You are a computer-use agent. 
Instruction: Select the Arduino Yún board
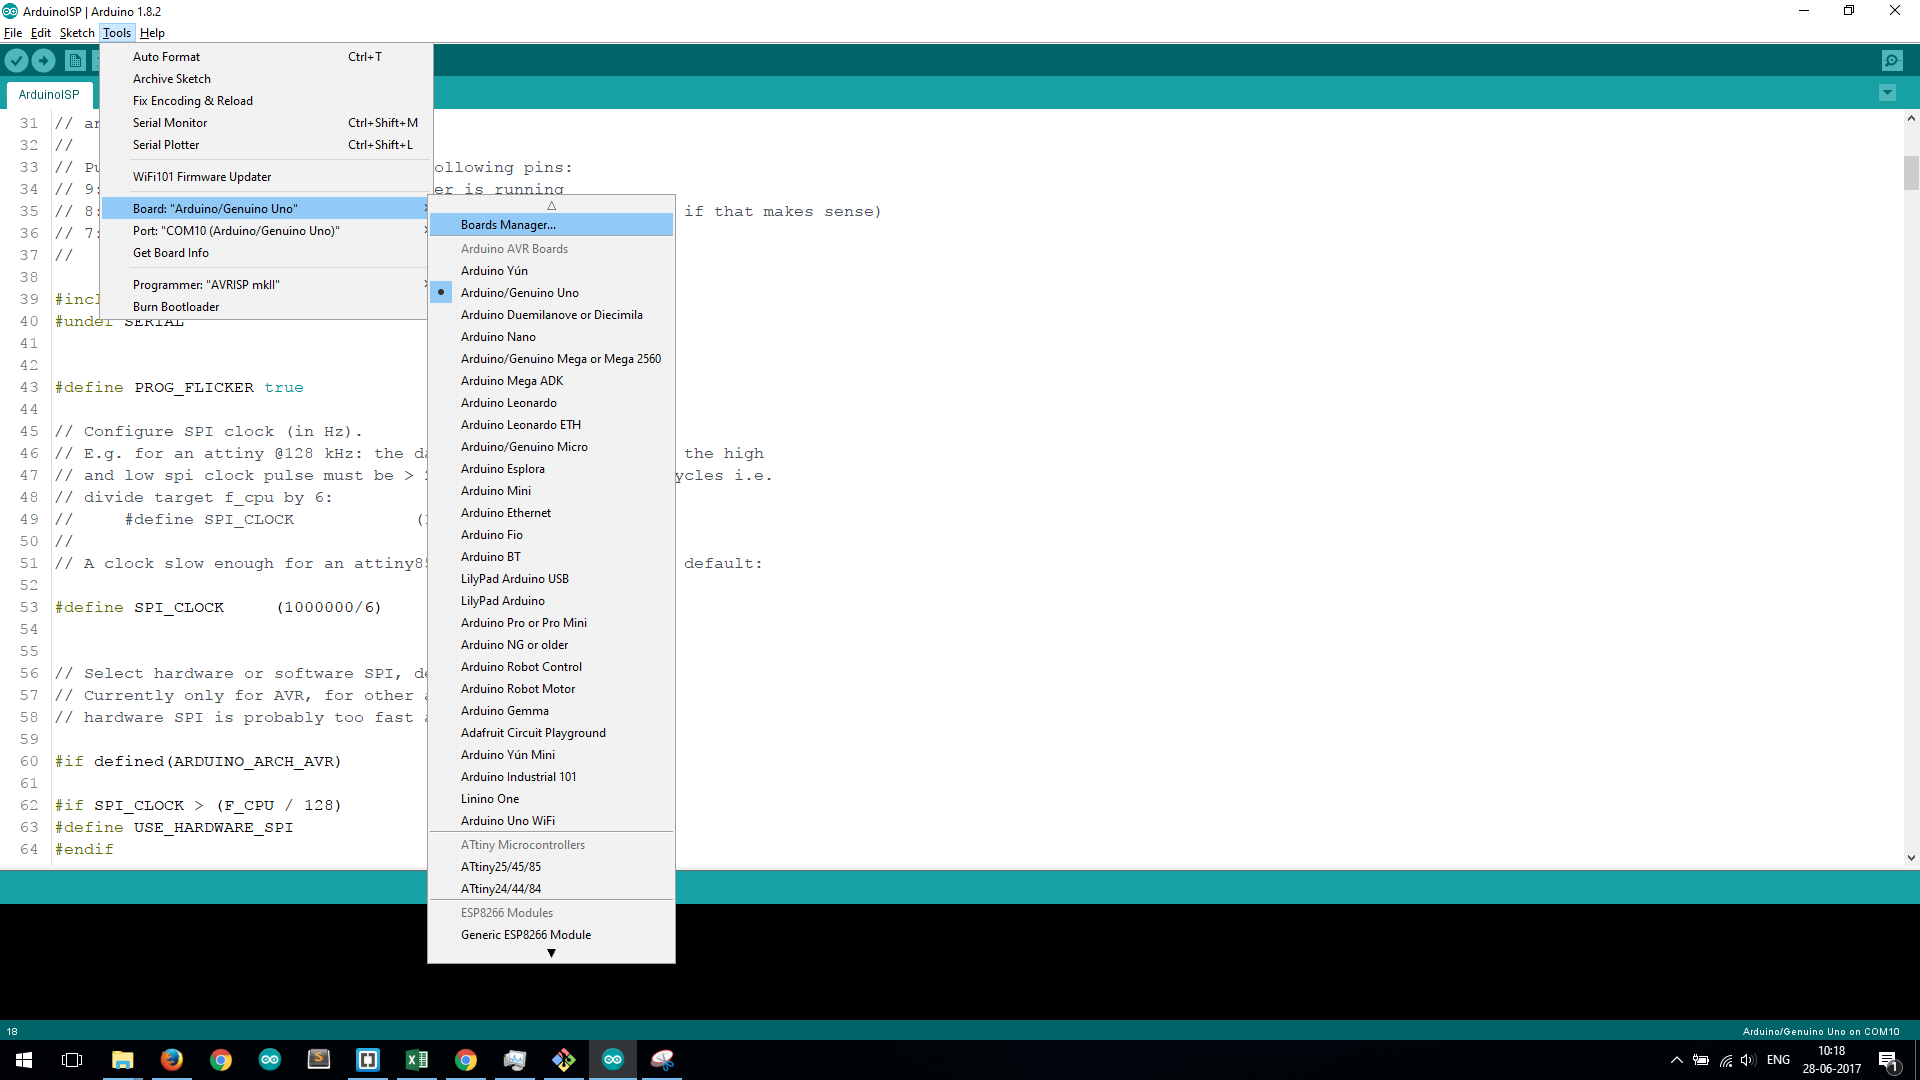(x=551, y=271)
